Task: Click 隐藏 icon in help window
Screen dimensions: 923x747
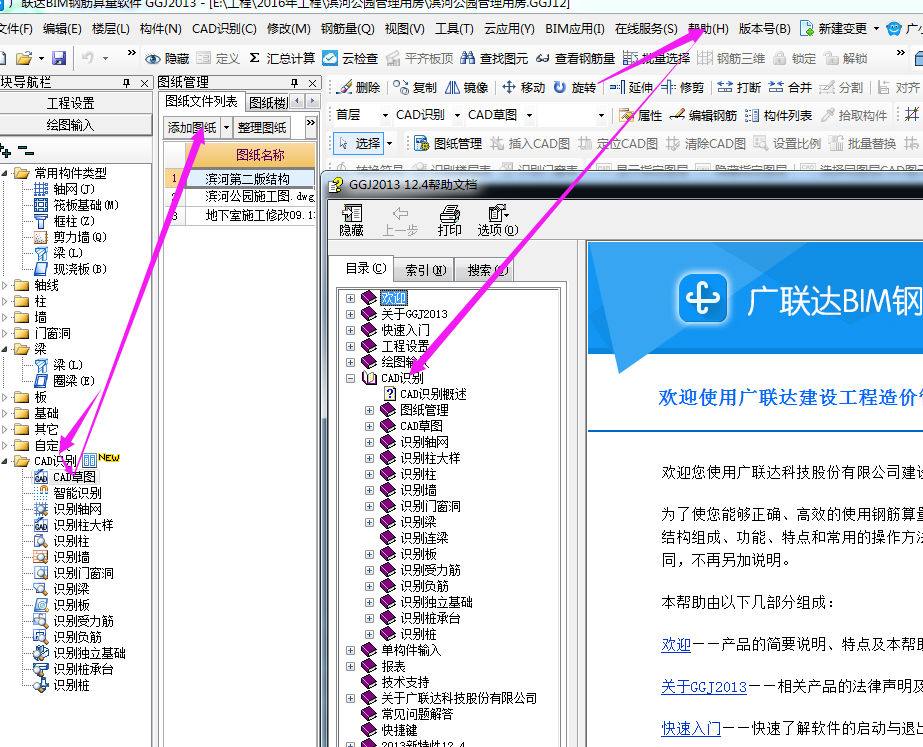Action: 351,220
